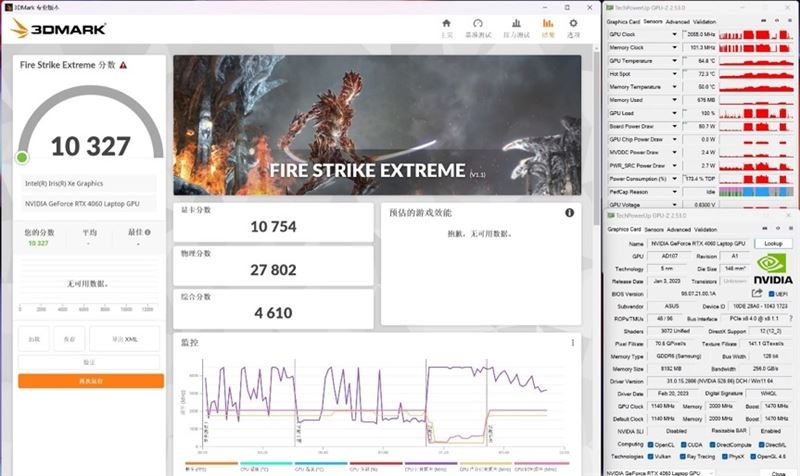Screen dimensions: 800x476
Task: Toggle the OpenCL checkbox
Action: click(651, 445)
